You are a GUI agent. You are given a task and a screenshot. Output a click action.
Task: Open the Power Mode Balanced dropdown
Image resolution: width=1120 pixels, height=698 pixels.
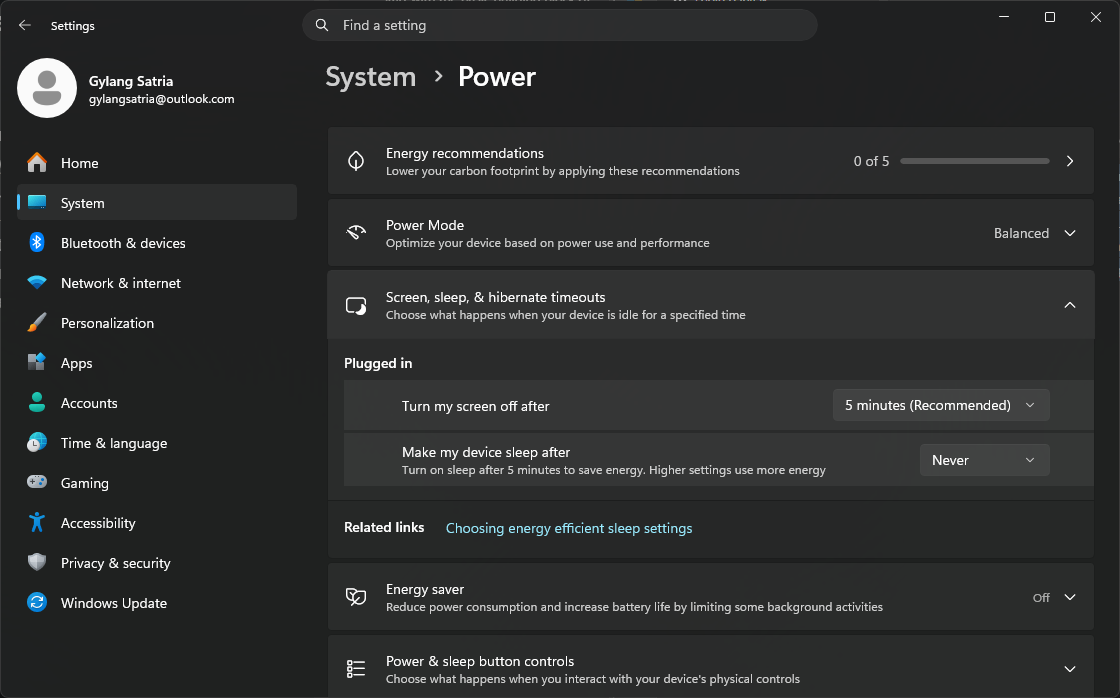coord(1034,233)
